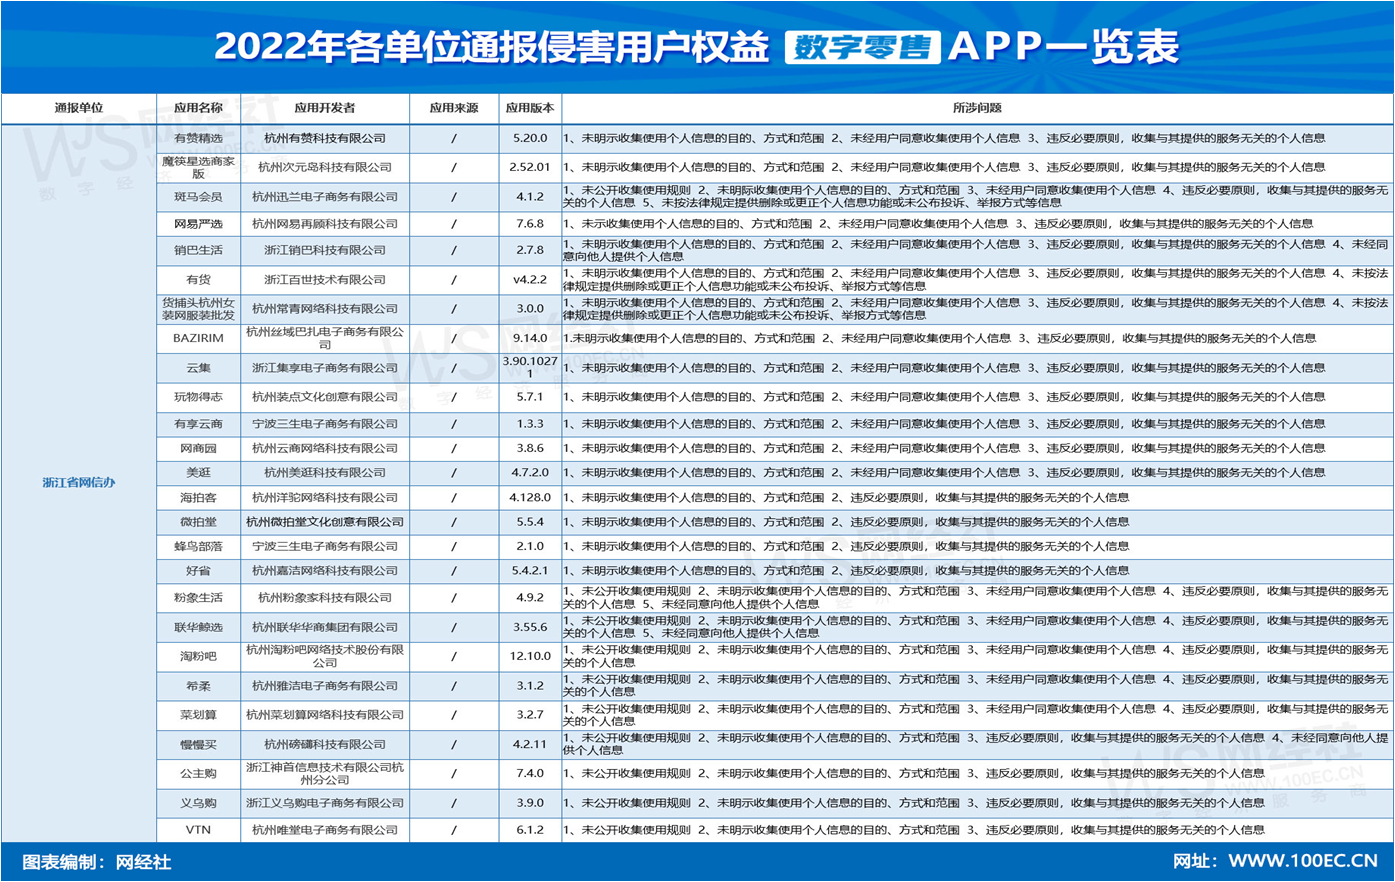The height and width of the screenshot is (882, 1395).
Task: Click the 所涉问题 column header
Action: 977,108
